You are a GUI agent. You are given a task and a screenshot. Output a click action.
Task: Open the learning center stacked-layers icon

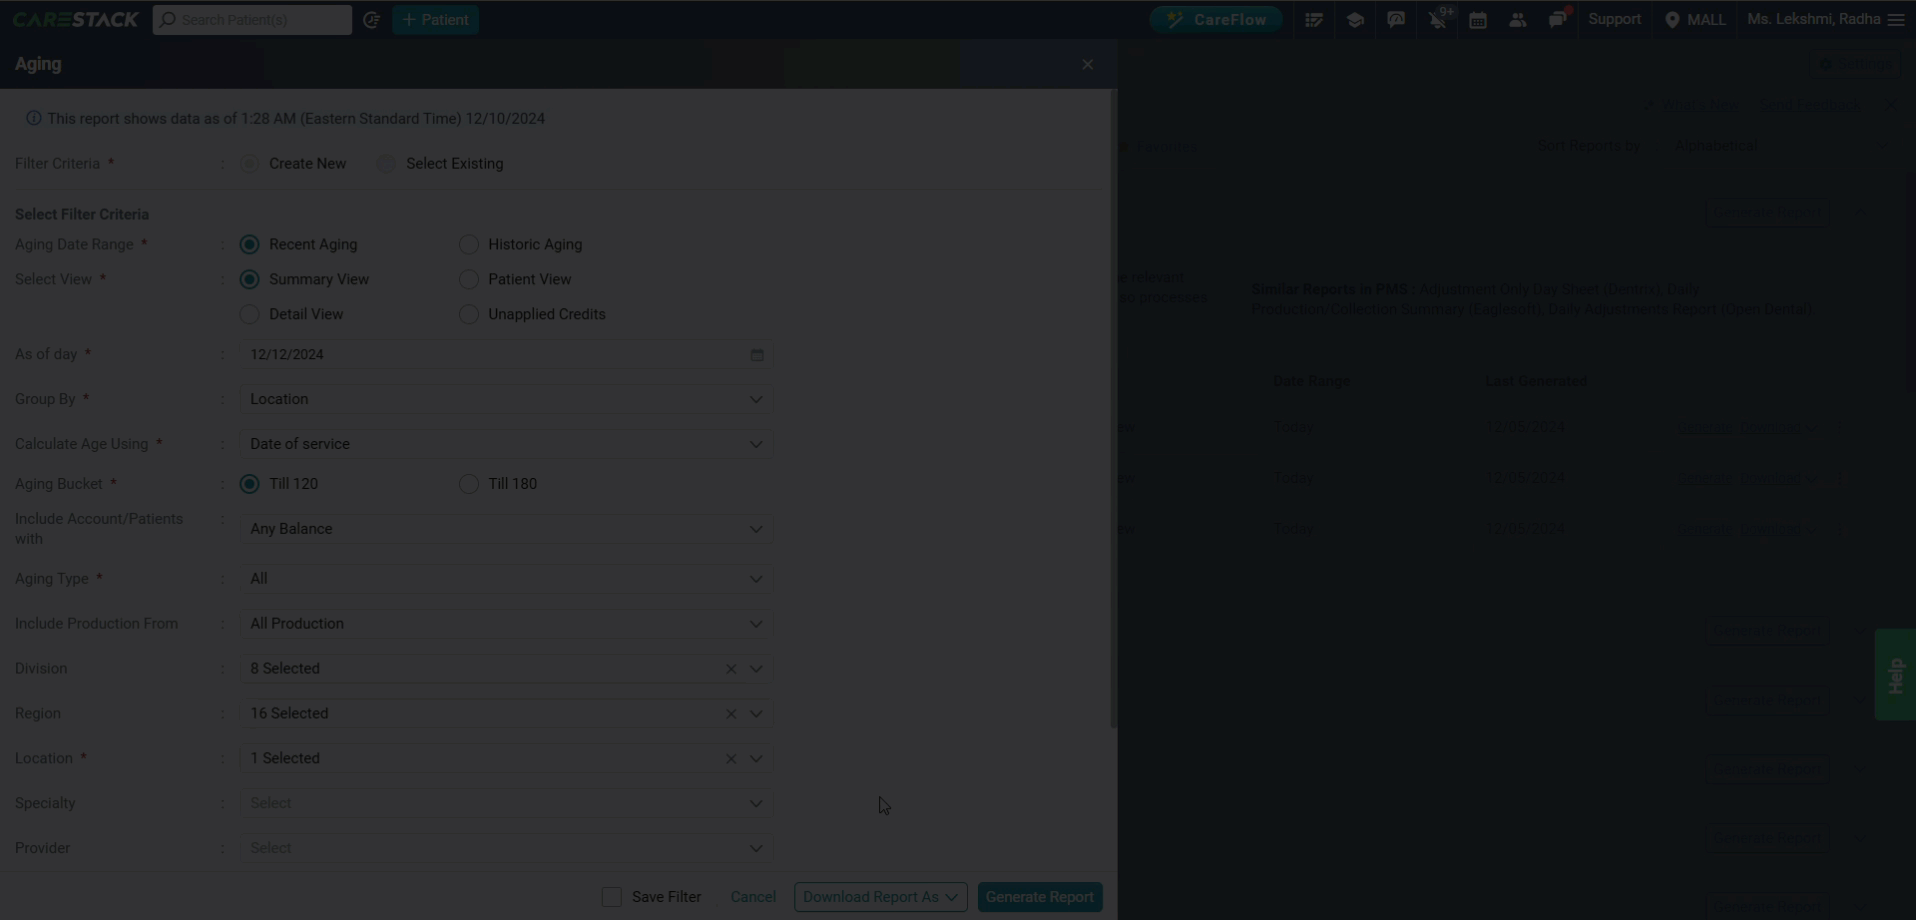coord(1355,19)
